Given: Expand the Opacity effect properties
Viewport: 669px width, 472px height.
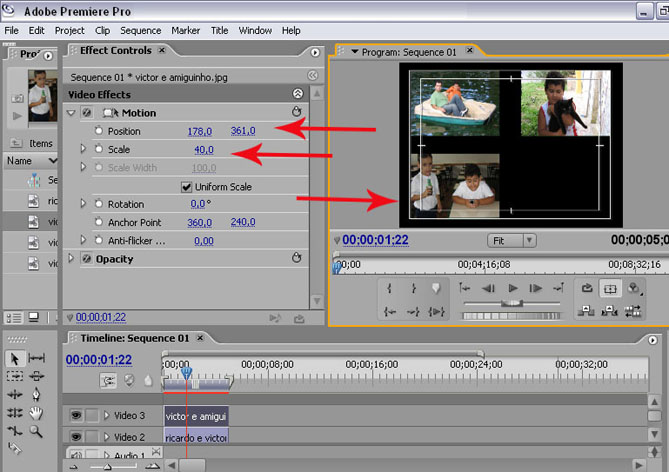Looking at the screenshot, I should tap(70, 259).
